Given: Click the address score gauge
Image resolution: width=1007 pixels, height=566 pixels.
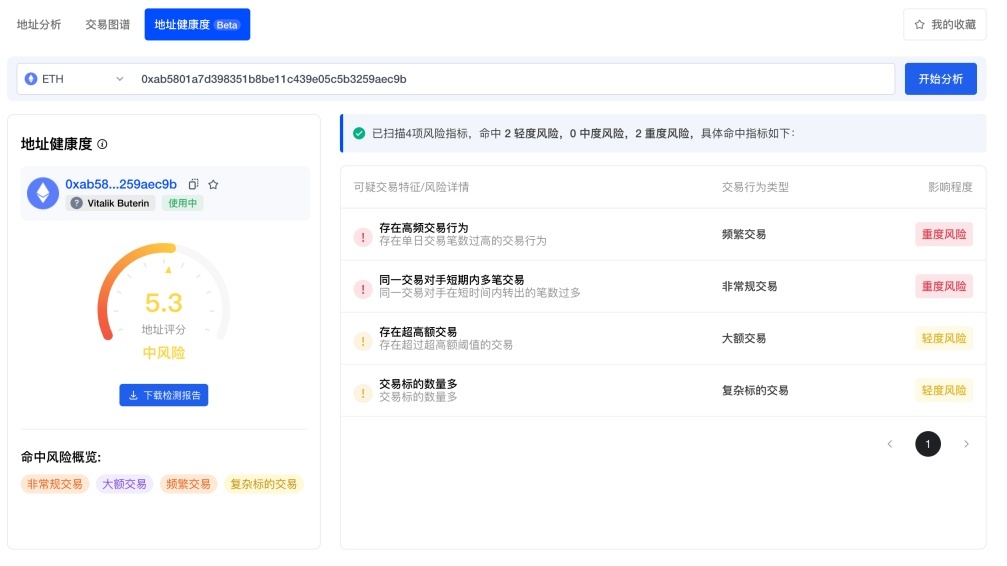Looking at the screenshot, I should tap(164, 300).
